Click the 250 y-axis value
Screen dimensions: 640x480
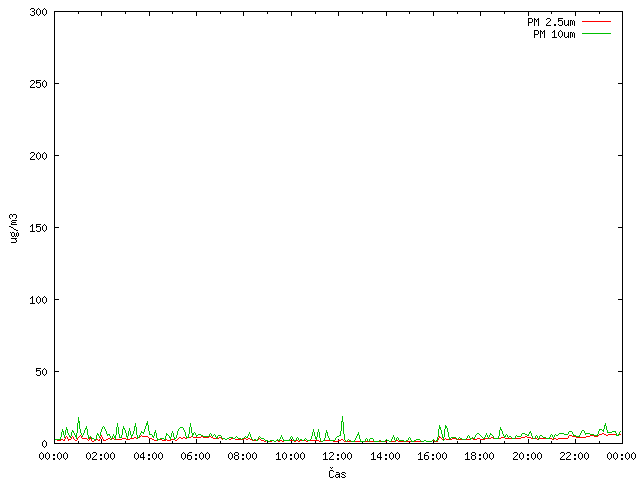[x=38, y=84]
